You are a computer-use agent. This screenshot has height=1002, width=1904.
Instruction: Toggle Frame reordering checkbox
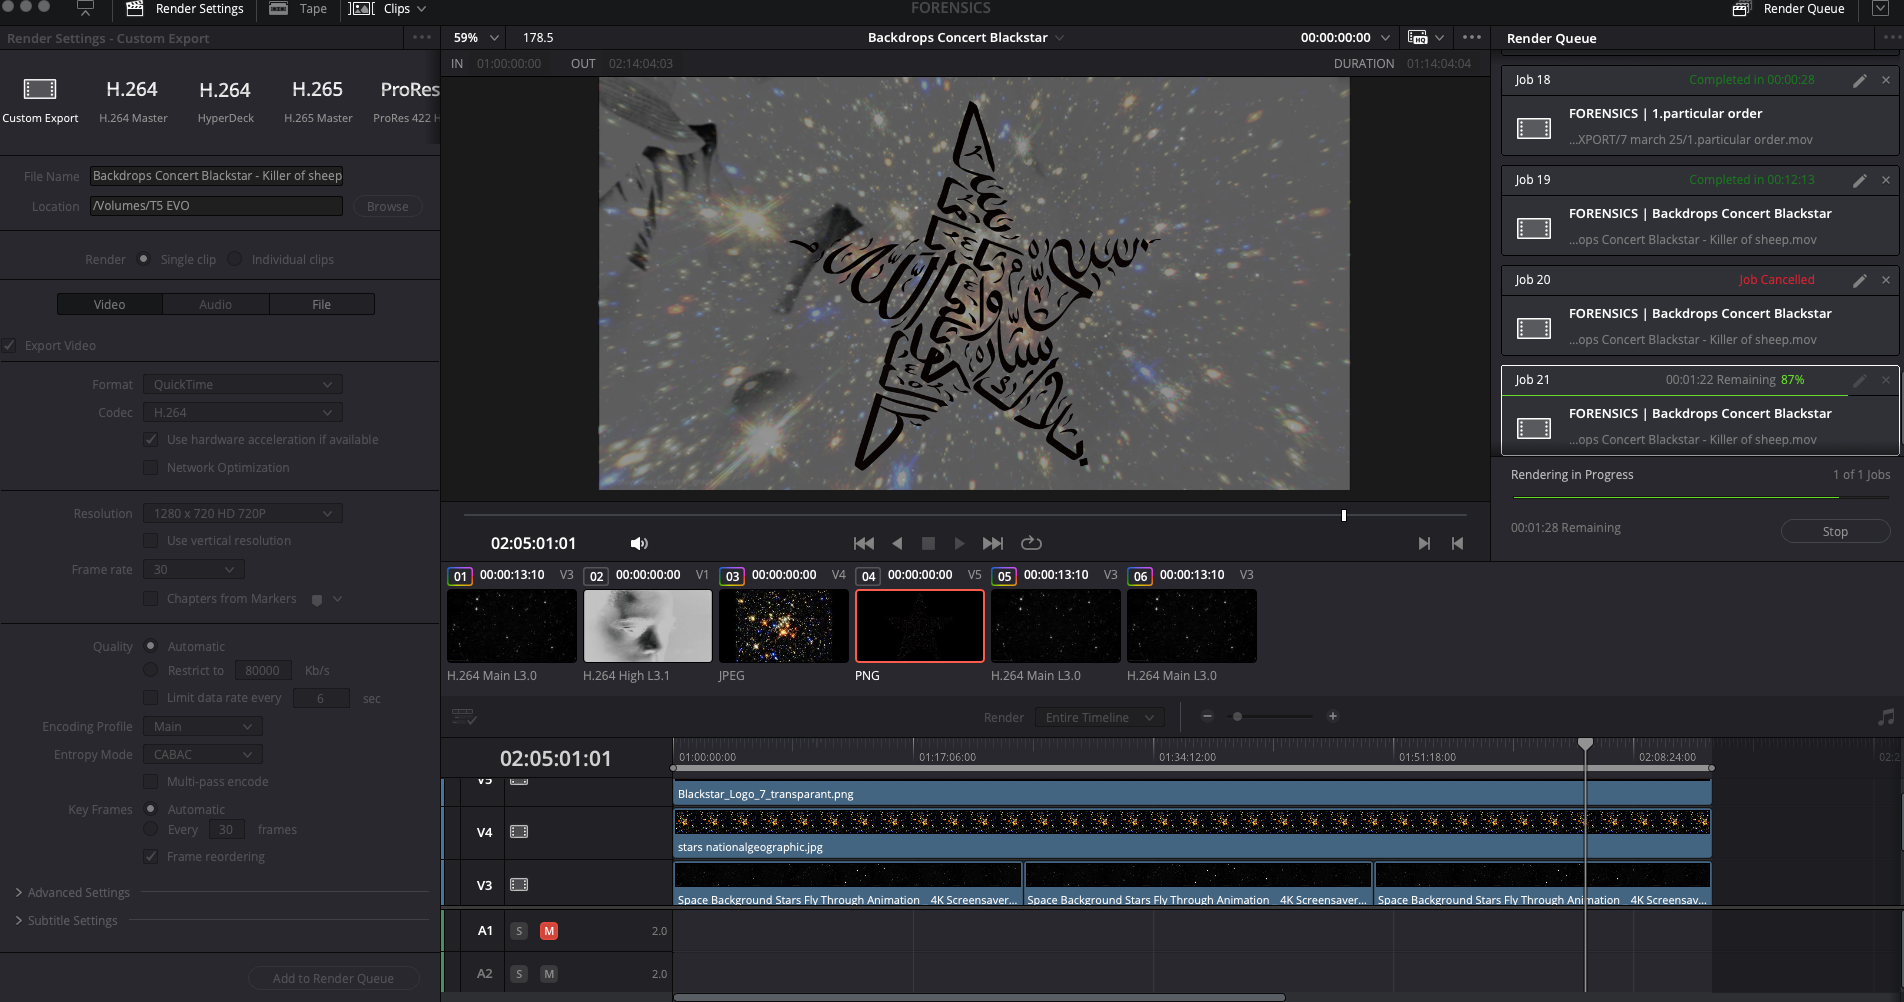pos(151,857)
